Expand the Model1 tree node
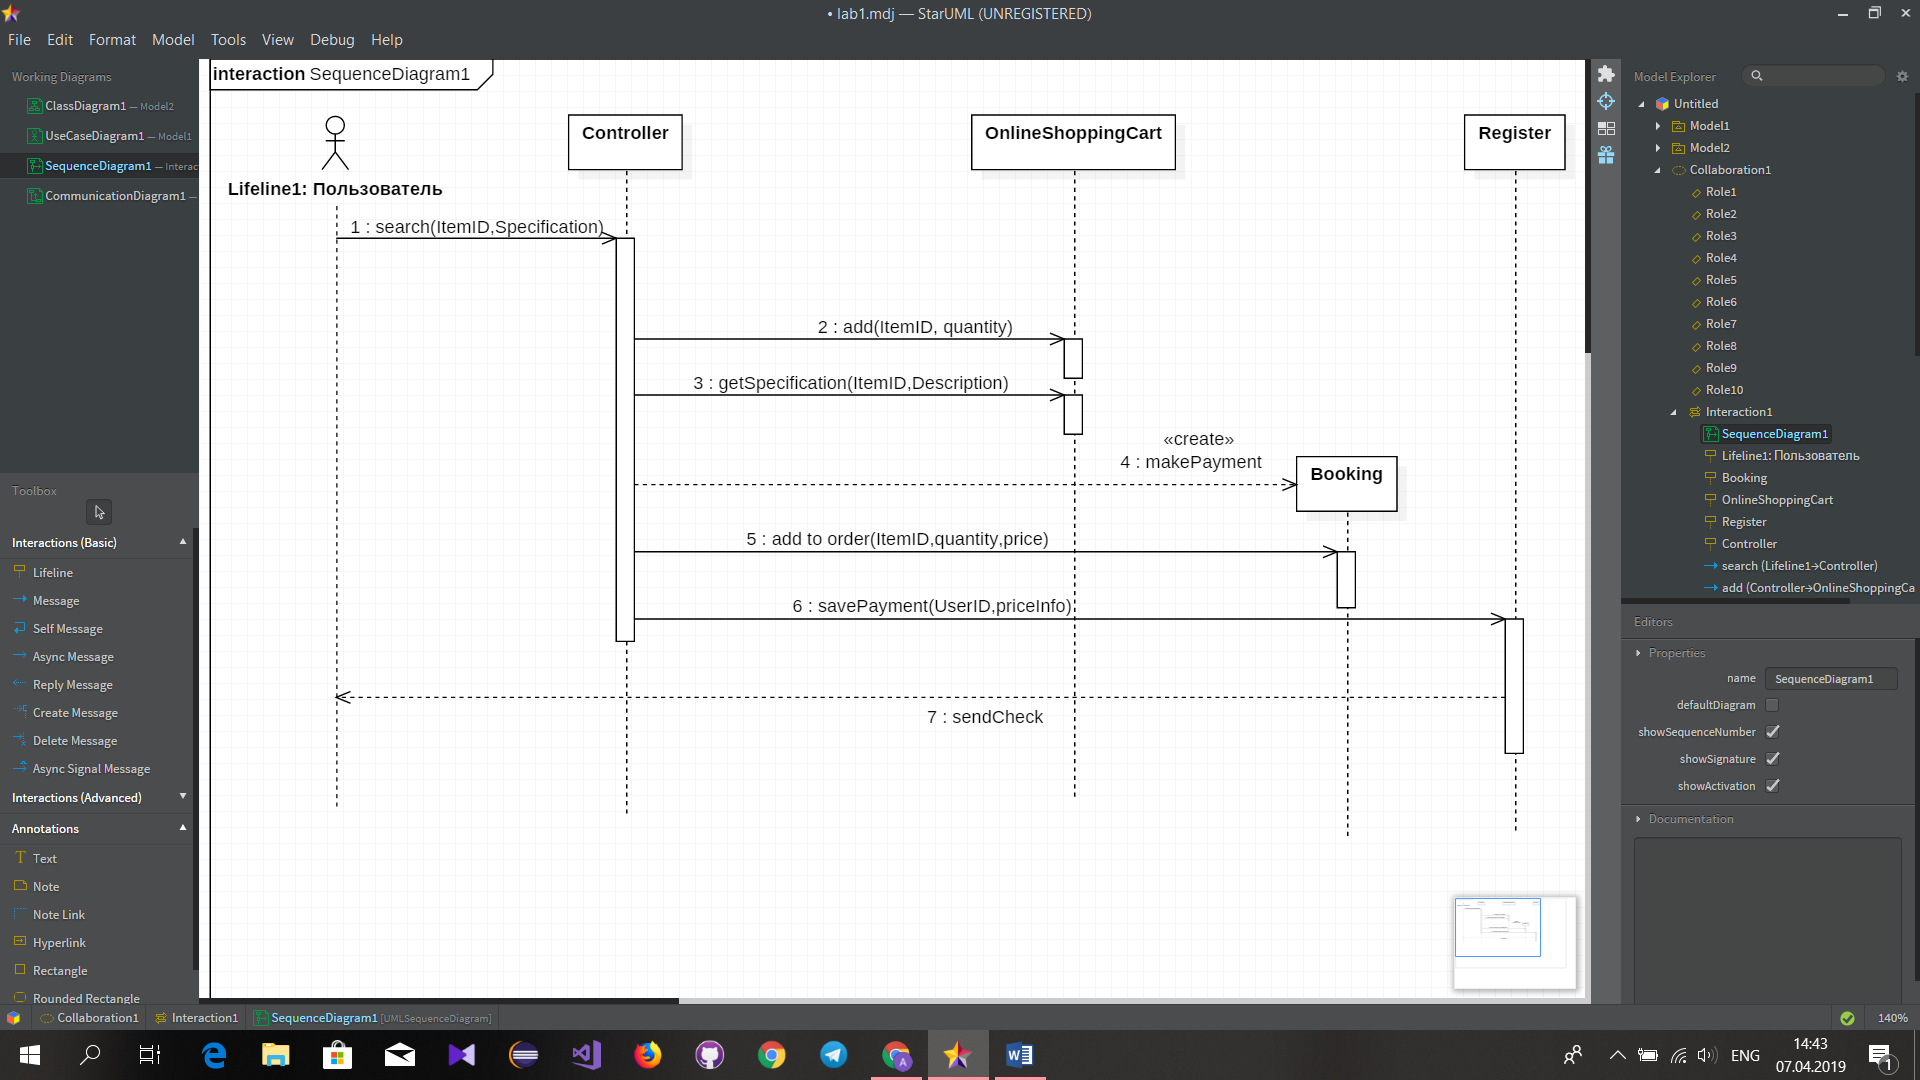The image size is (1920, 1080). coord(1658,126)
